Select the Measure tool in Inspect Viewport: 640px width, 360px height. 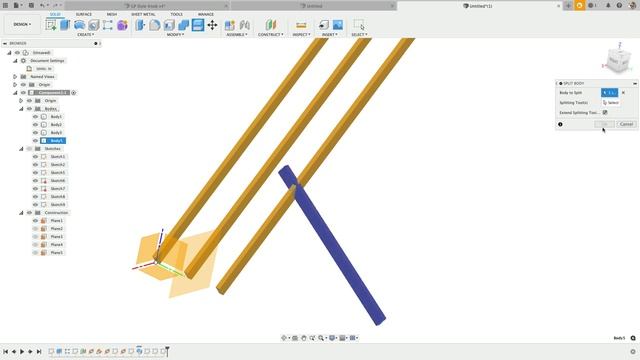tap(301, 25)
